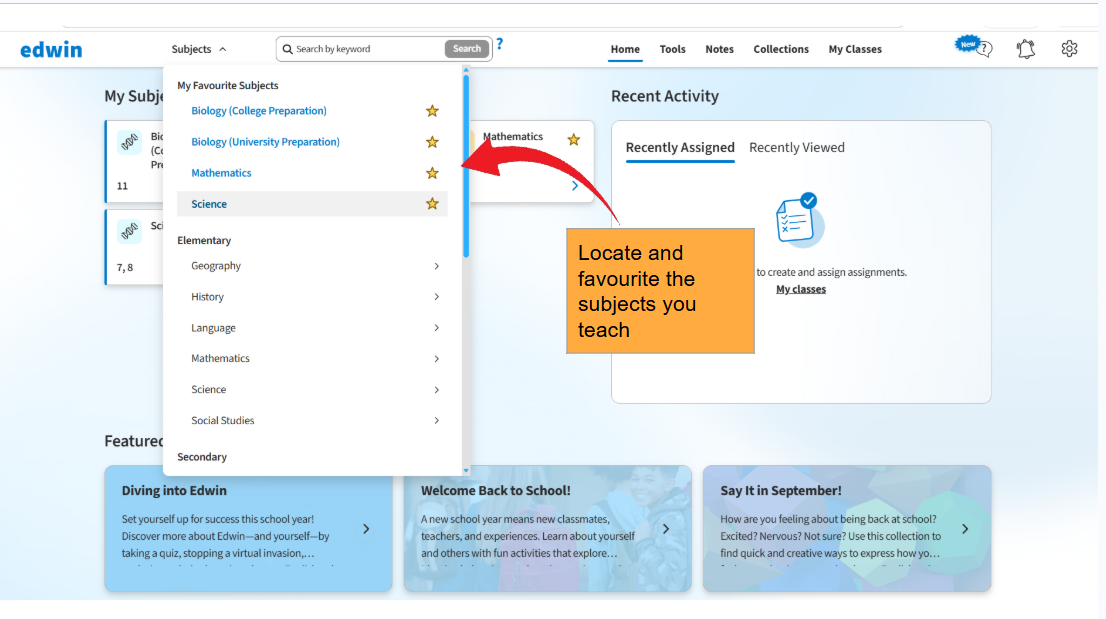1106x619 pixels.
Task: Open Diving into Edwin card arrow
Action: [366, 529]
